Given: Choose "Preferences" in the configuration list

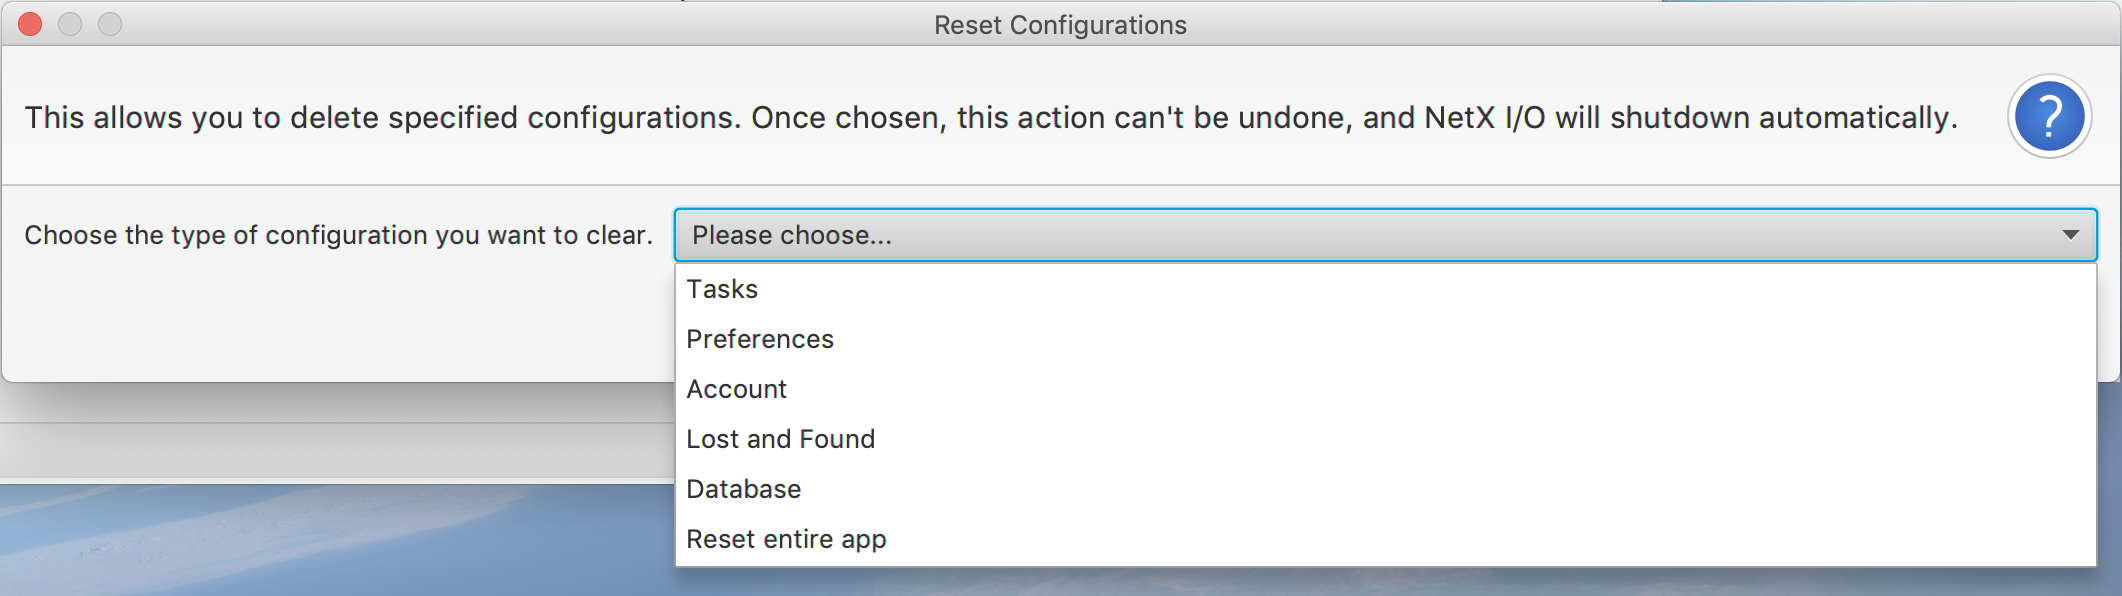Looking at the screenshot, I should point(760,339).
